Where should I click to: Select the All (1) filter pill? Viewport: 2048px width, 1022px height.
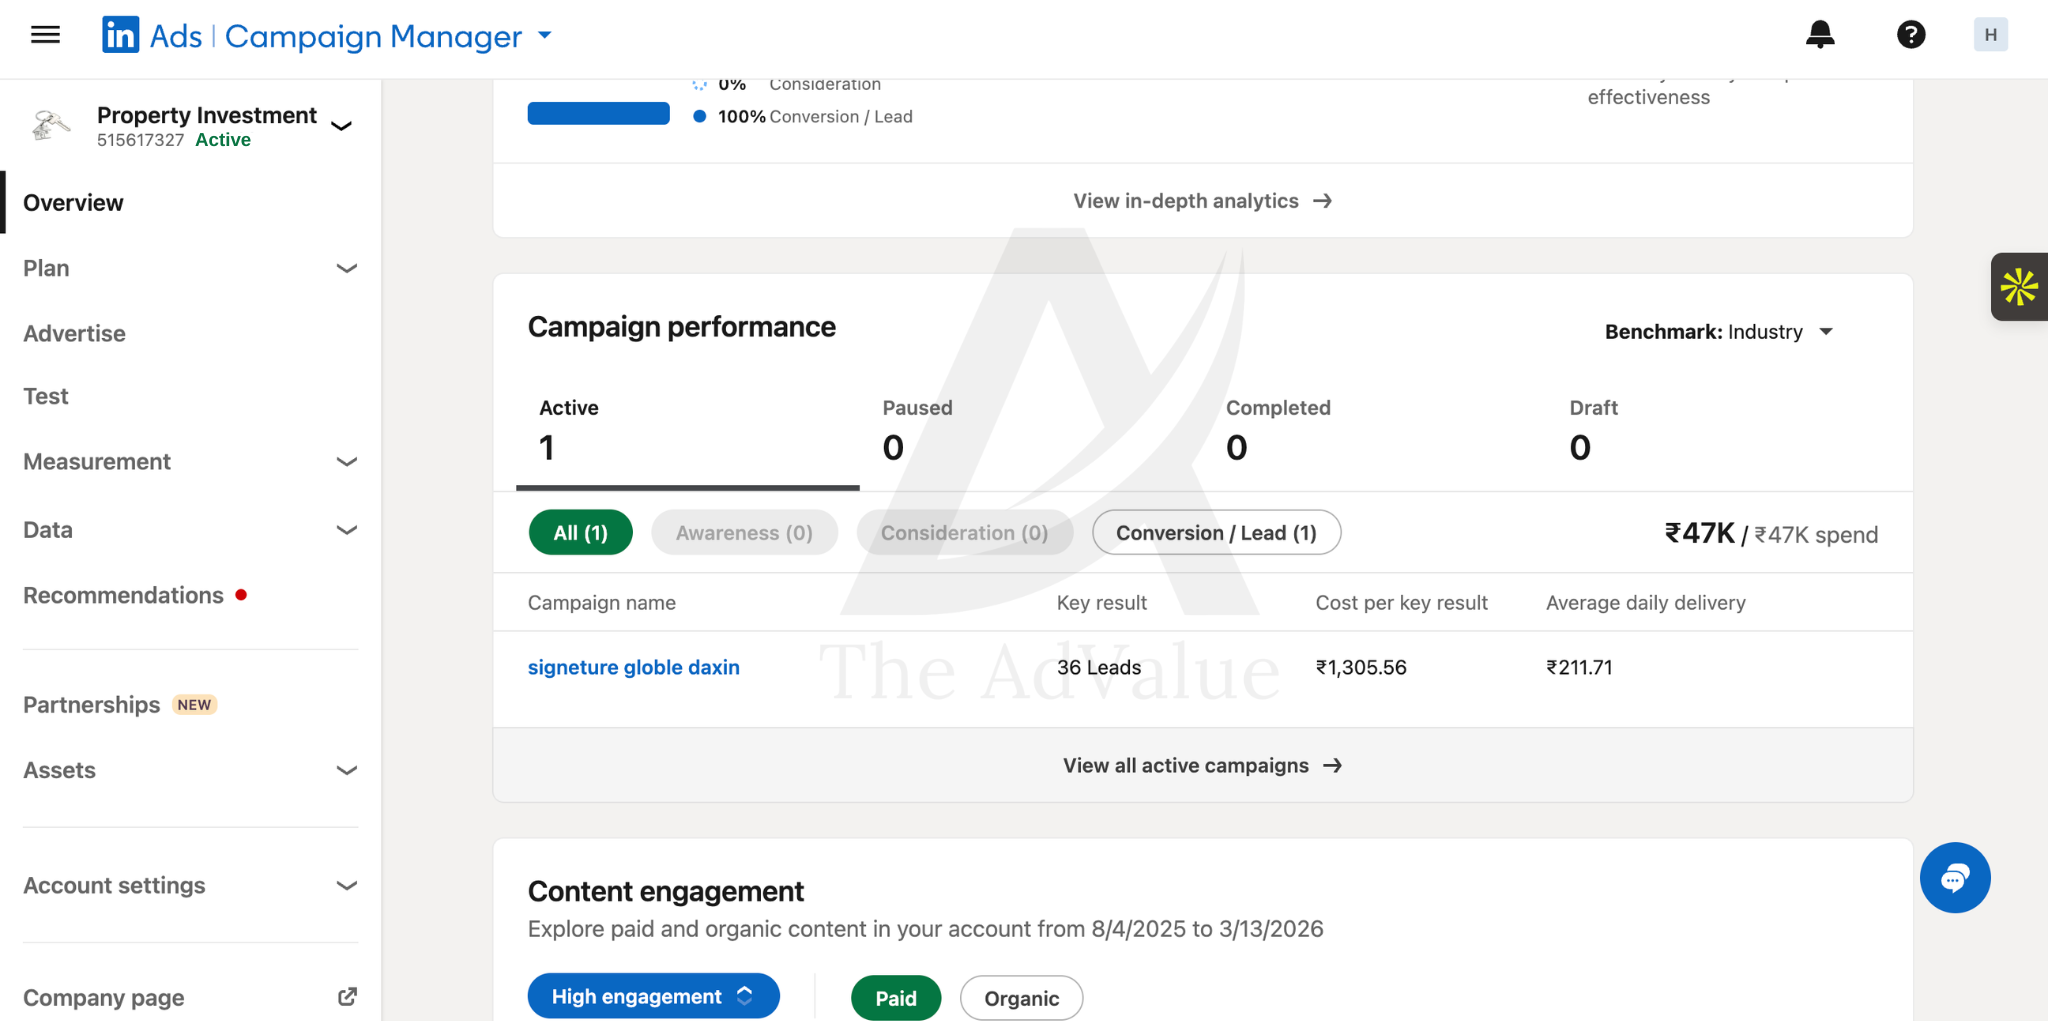tap(581, 533)
